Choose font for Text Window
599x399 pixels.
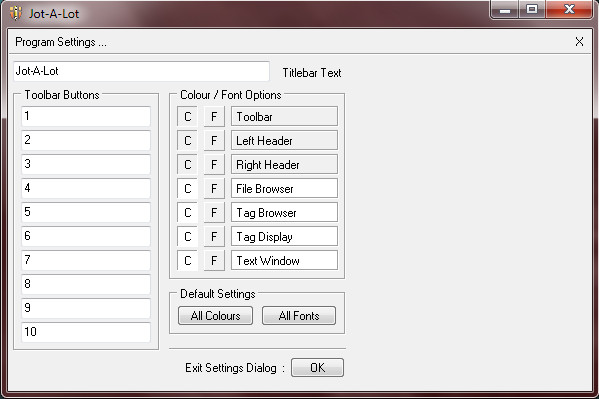[x=214, y=261]
